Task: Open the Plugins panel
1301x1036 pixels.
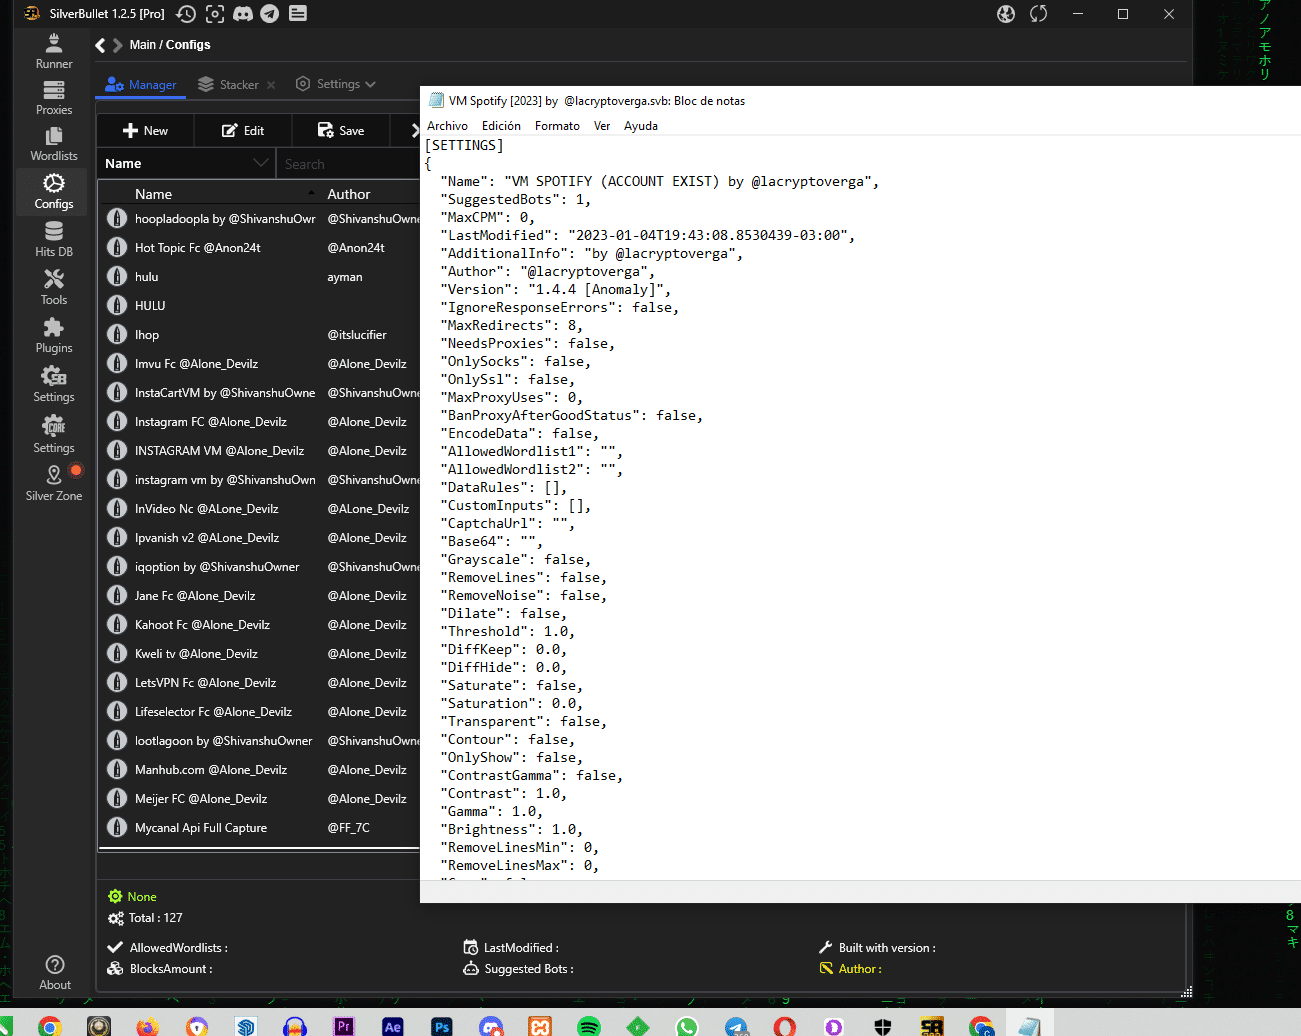Action: tap(54, 336)
